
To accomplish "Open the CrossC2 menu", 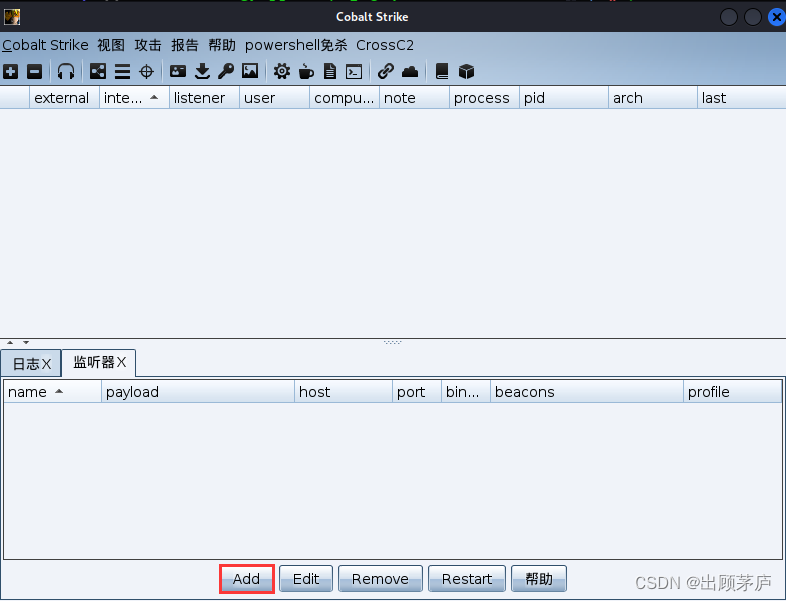I will (385, 45).
